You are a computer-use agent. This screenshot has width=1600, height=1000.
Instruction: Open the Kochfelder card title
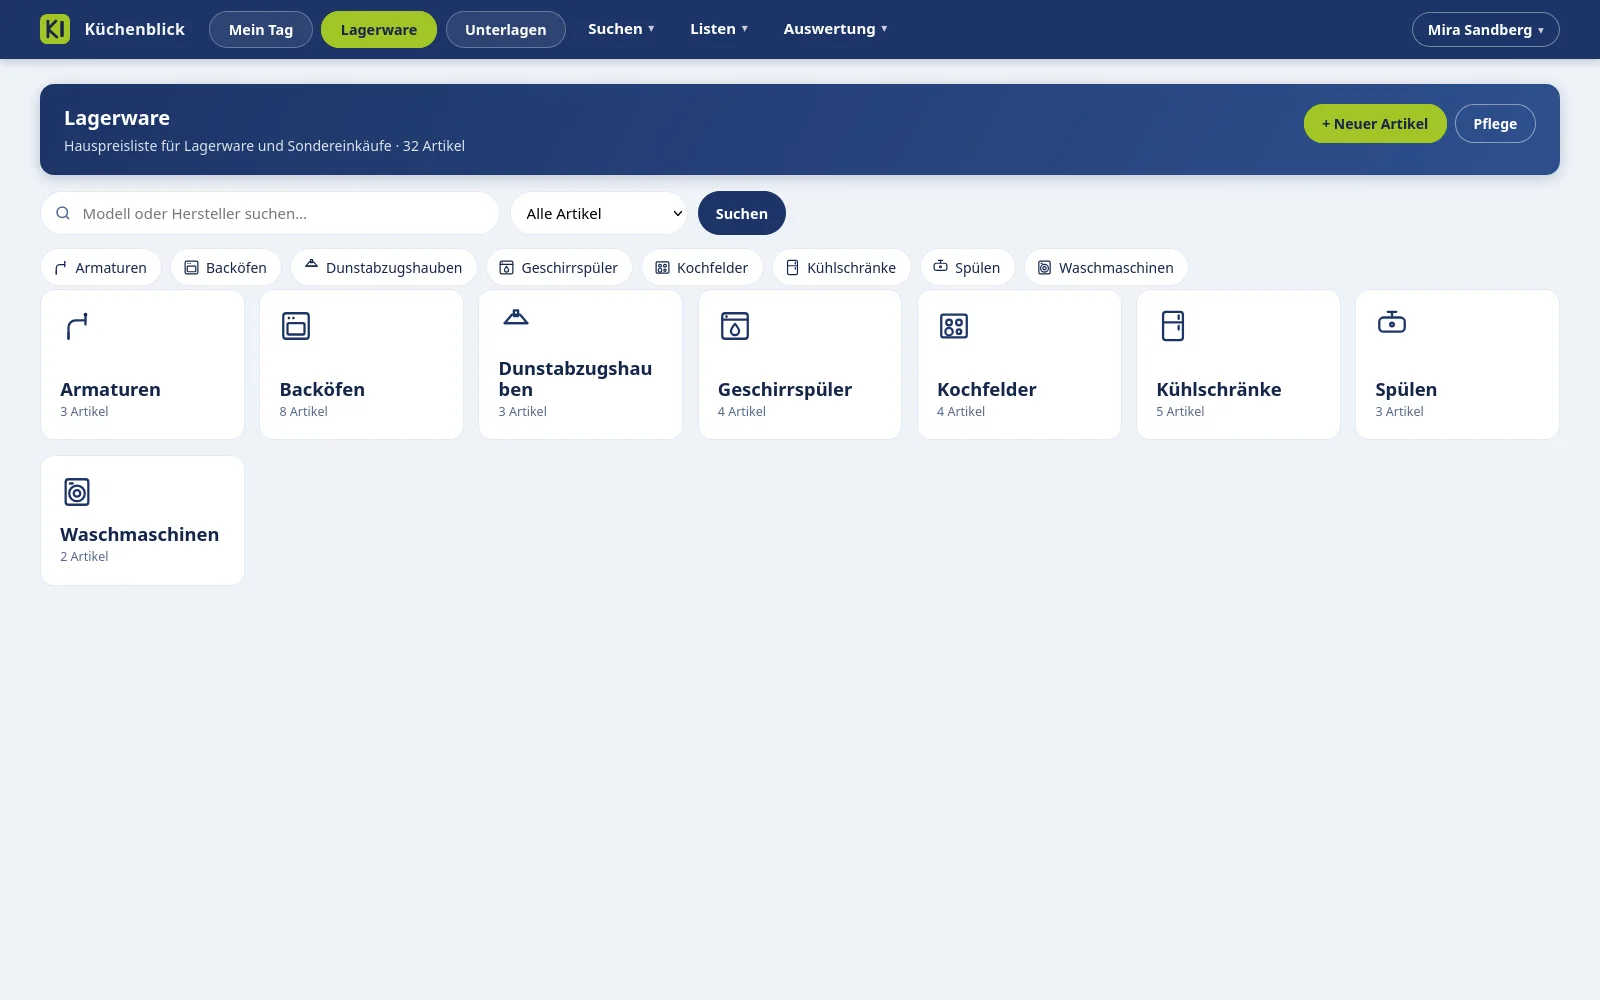coord(986,390)
